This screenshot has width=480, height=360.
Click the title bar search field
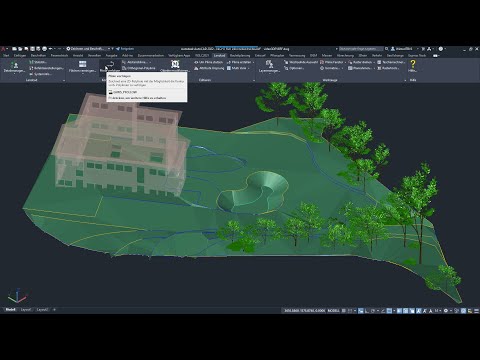click(x=361, y=49)
